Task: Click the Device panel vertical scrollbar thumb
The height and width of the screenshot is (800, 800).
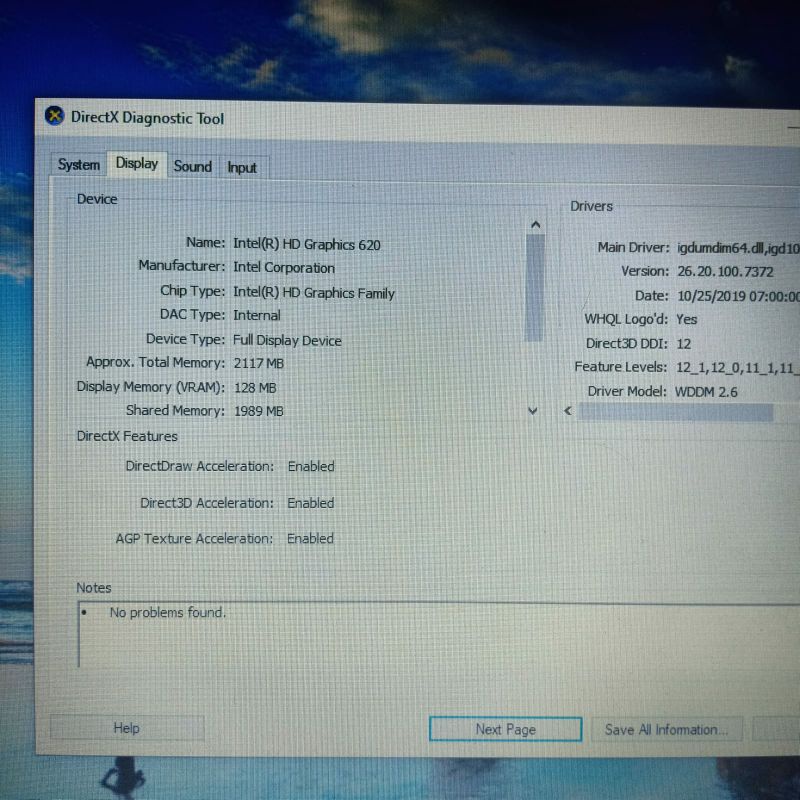Action: click(x=535, y=289)
